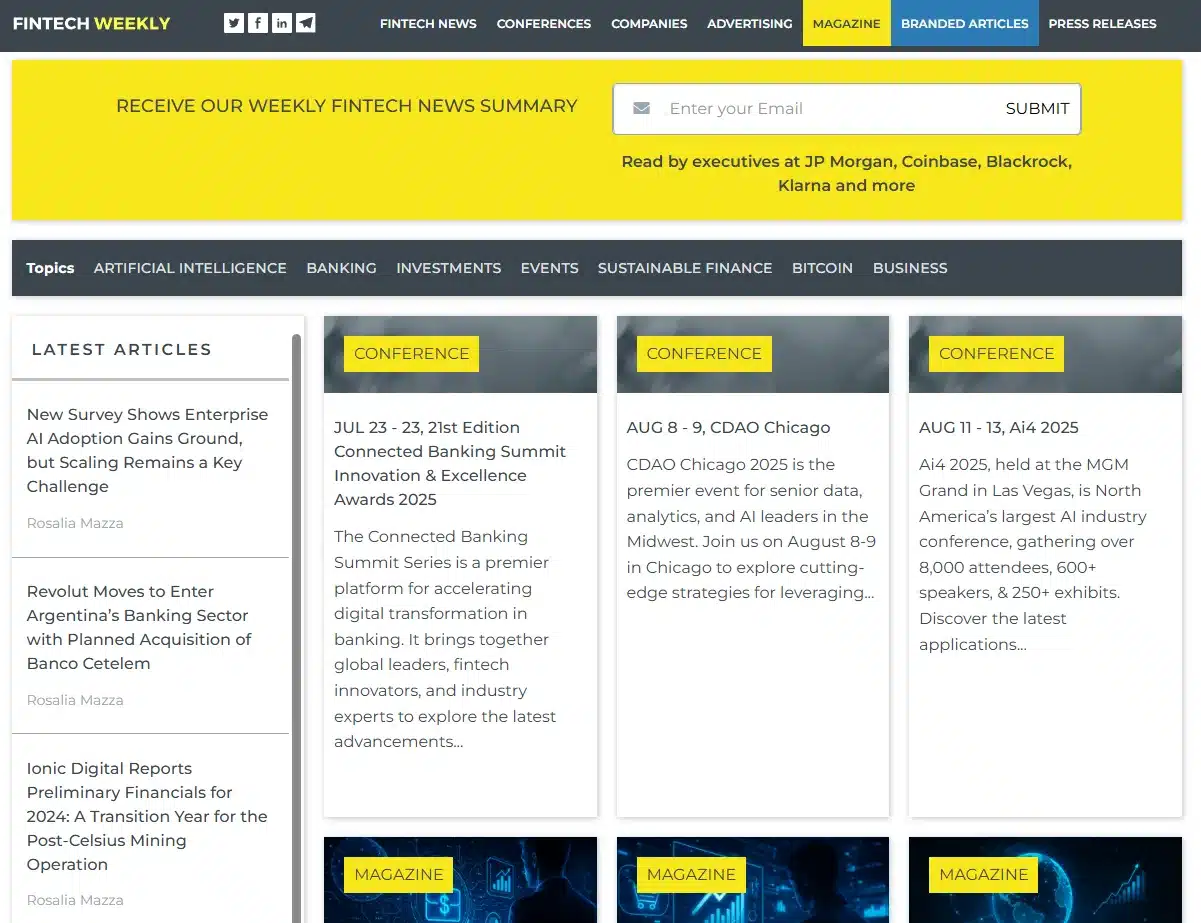1201x923 pixels.
Task: Click Rosalia Mazza under AI Adoption article
Action: (75, 523)
